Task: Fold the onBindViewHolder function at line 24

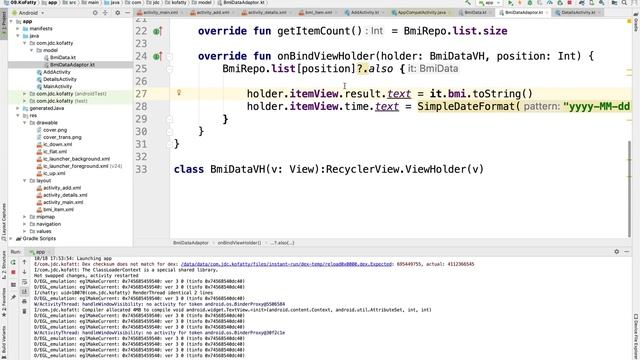Action: click(170, 56)
